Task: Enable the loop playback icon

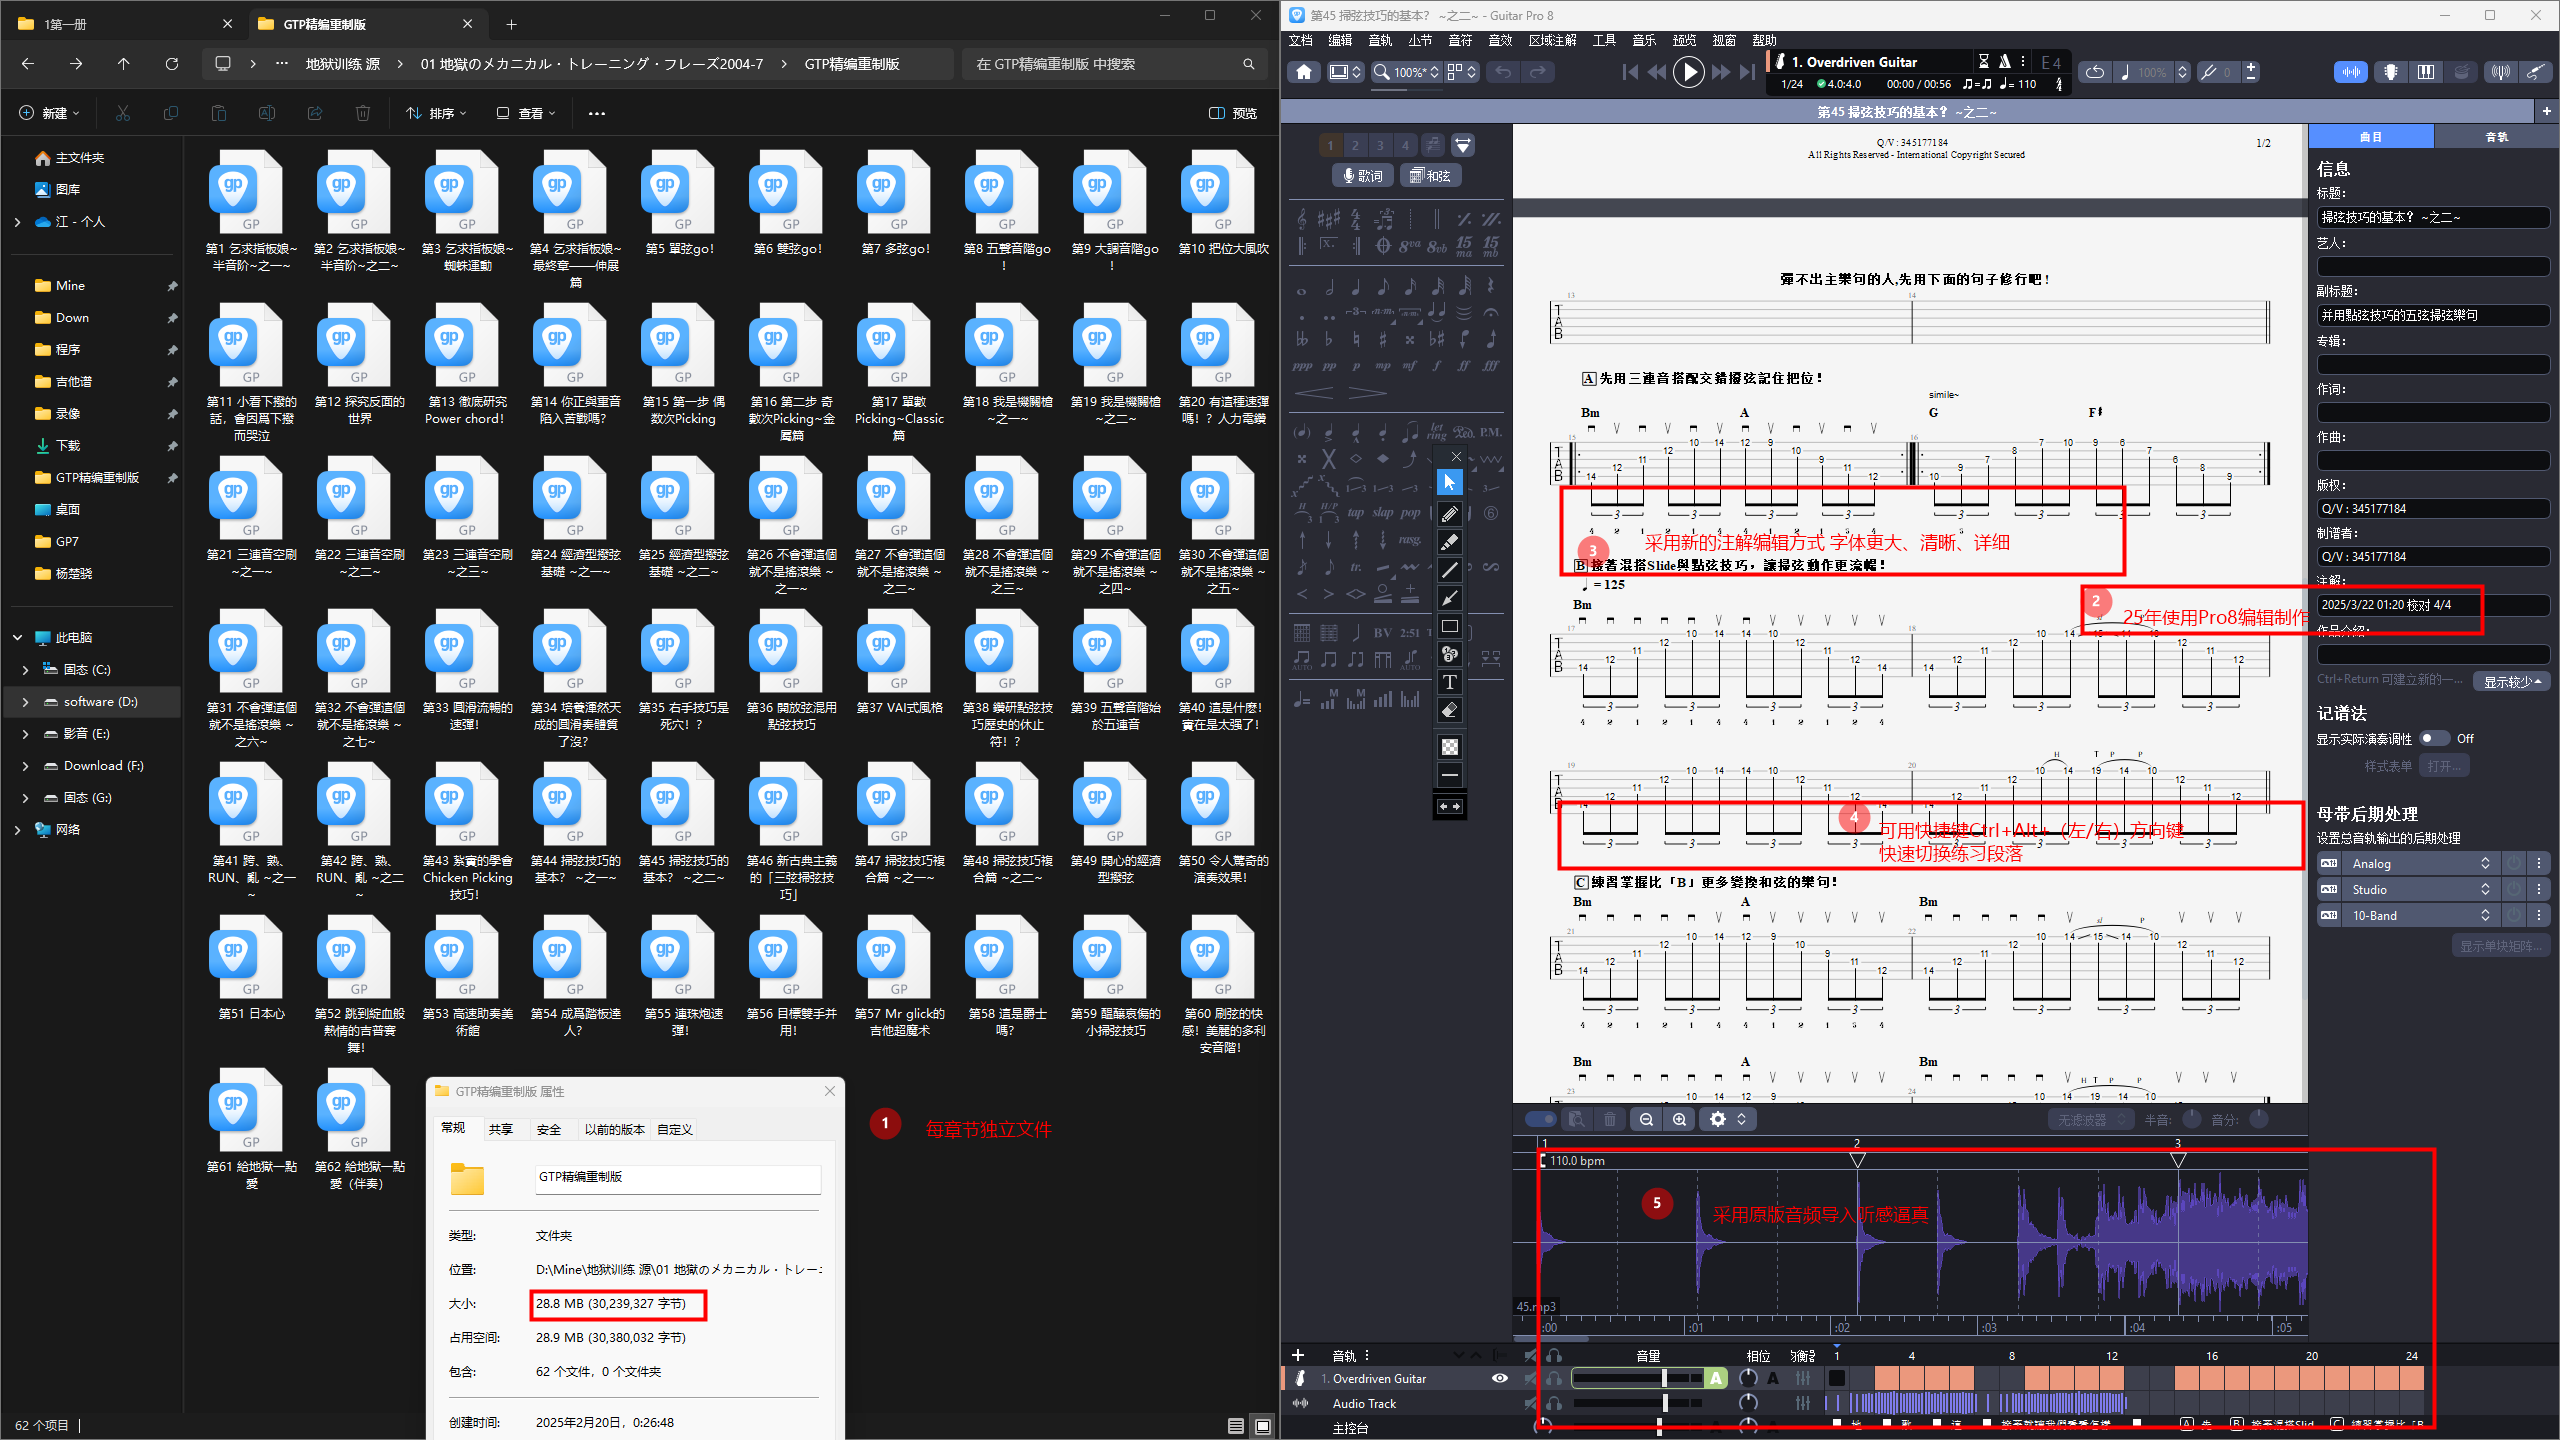Action: (x=2095, y=72)
